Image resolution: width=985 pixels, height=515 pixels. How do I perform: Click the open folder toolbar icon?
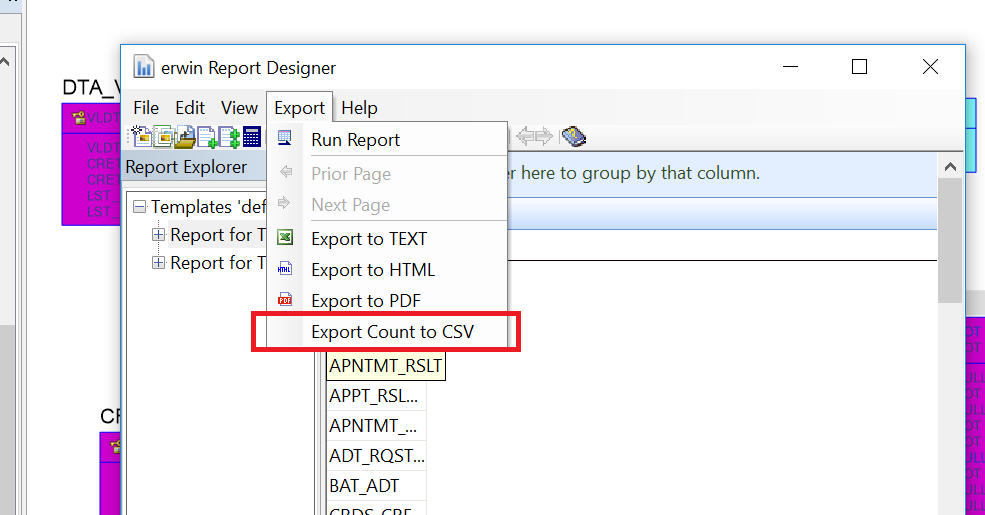pyautogui.click(x=185, y=136)
